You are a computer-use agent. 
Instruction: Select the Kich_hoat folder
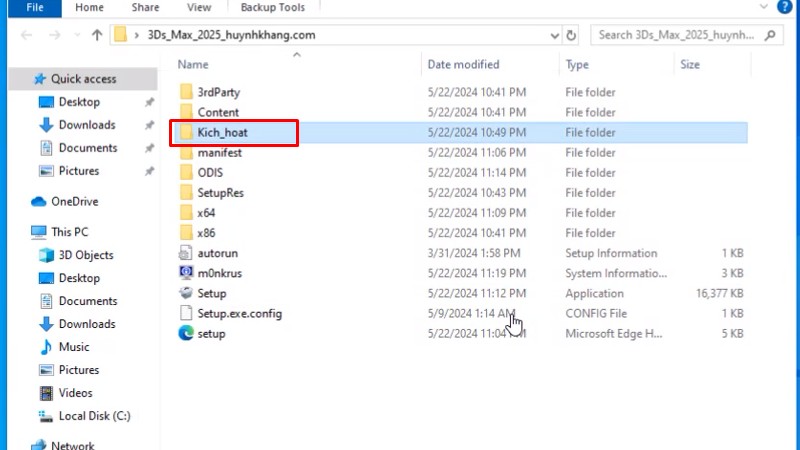[222, 133]
